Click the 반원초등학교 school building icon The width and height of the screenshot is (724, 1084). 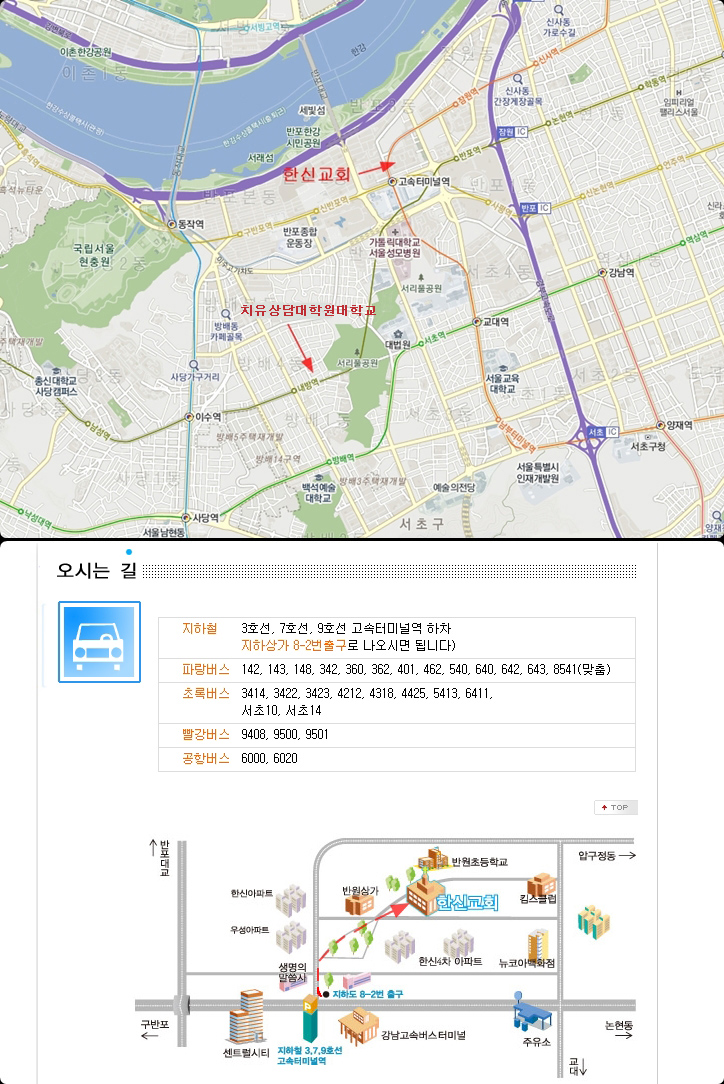pyautogui.click(x=435, y=859)
